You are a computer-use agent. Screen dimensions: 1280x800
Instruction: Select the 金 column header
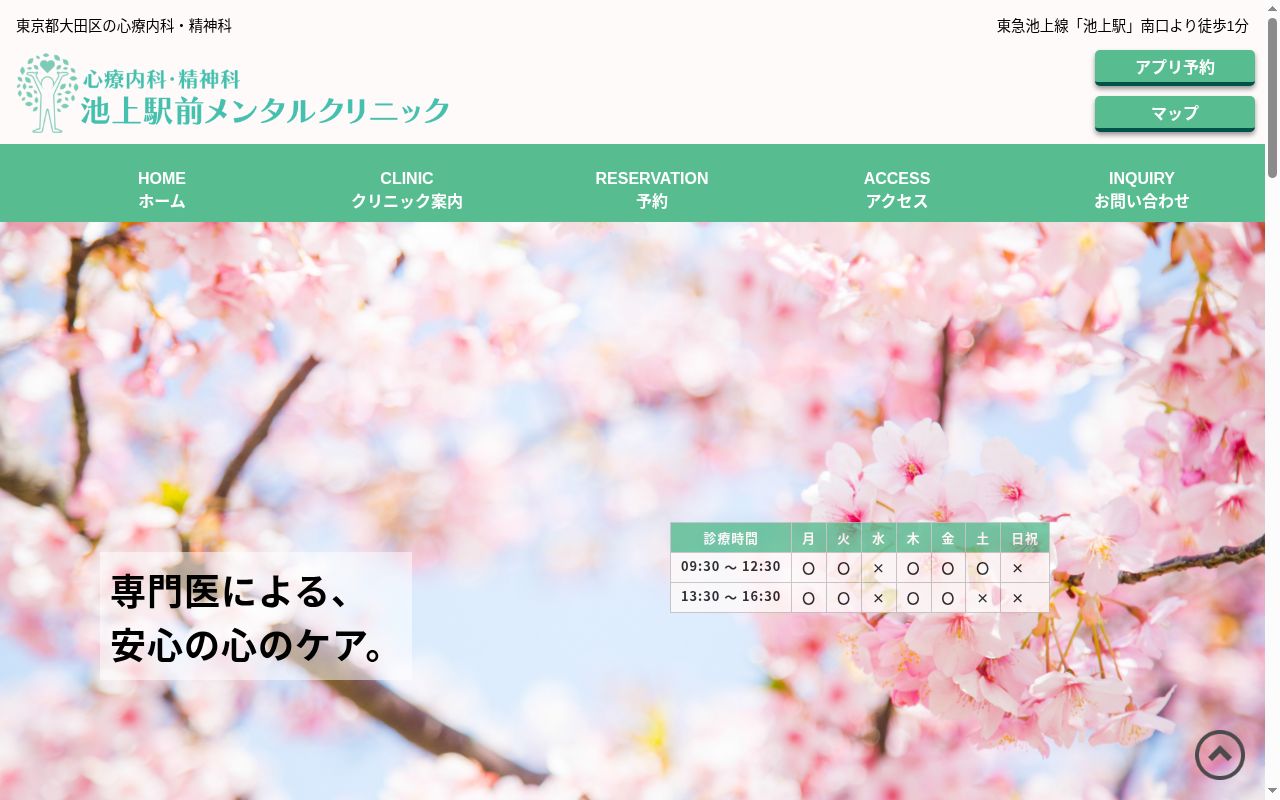pyautogui.click(x=948, y=538)
